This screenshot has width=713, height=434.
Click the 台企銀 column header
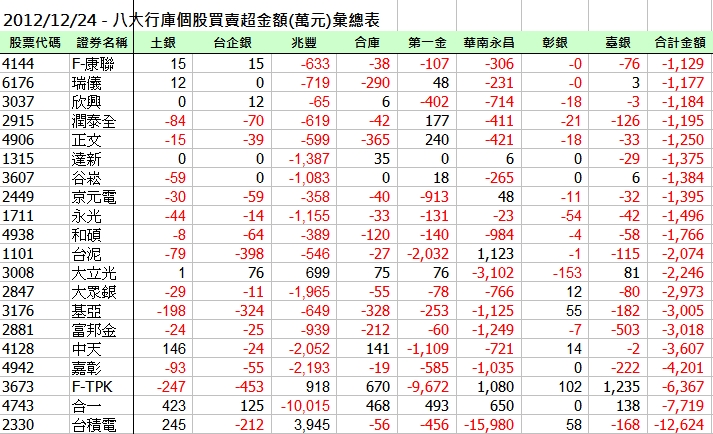click(x=232, y=43)
